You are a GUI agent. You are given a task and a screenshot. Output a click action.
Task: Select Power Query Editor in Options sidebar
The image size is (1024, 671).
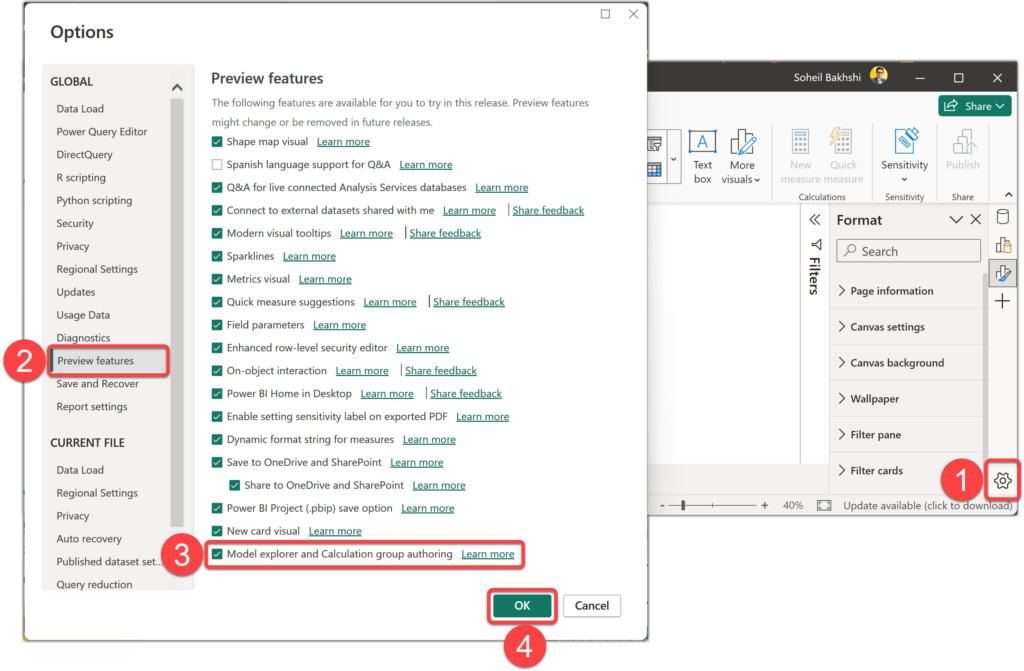click(x=101, y=131)
